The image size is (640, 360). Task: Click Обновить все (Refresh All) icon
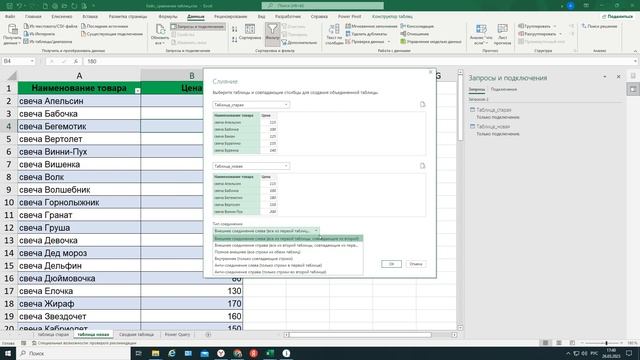click(160, 34)
